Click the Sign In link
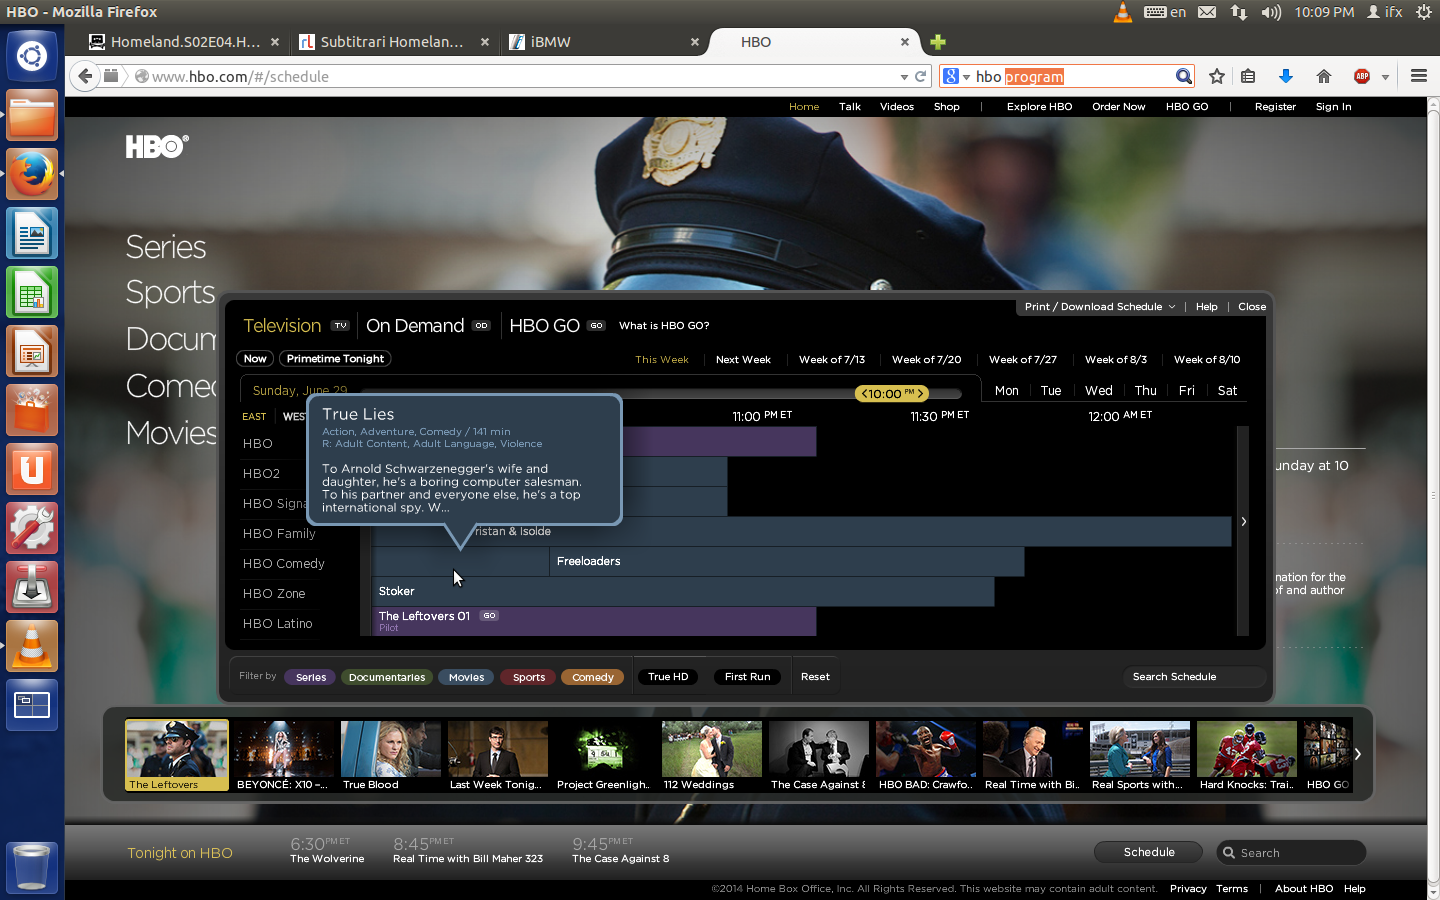Viewport: 1440px width, 900px height. [x=1333, y=107]
